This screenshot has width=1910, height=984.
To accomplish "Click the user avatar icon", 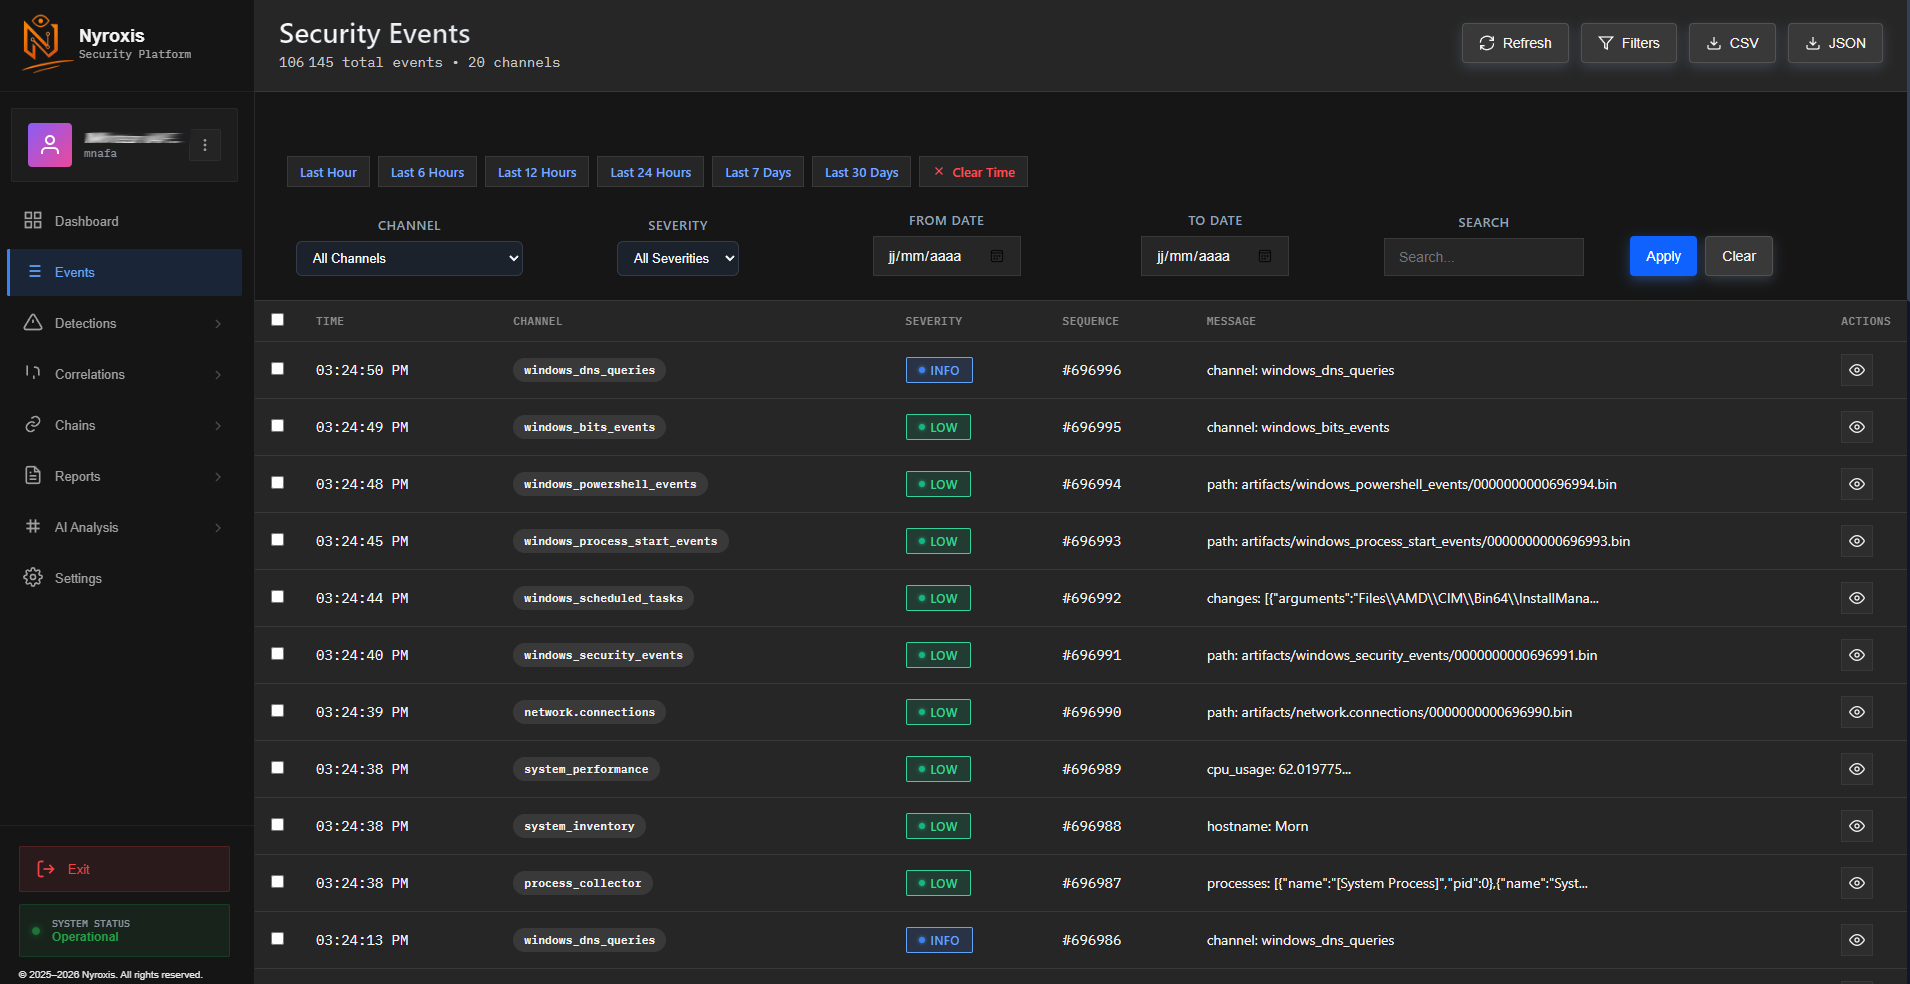I will tap(50, 145).
